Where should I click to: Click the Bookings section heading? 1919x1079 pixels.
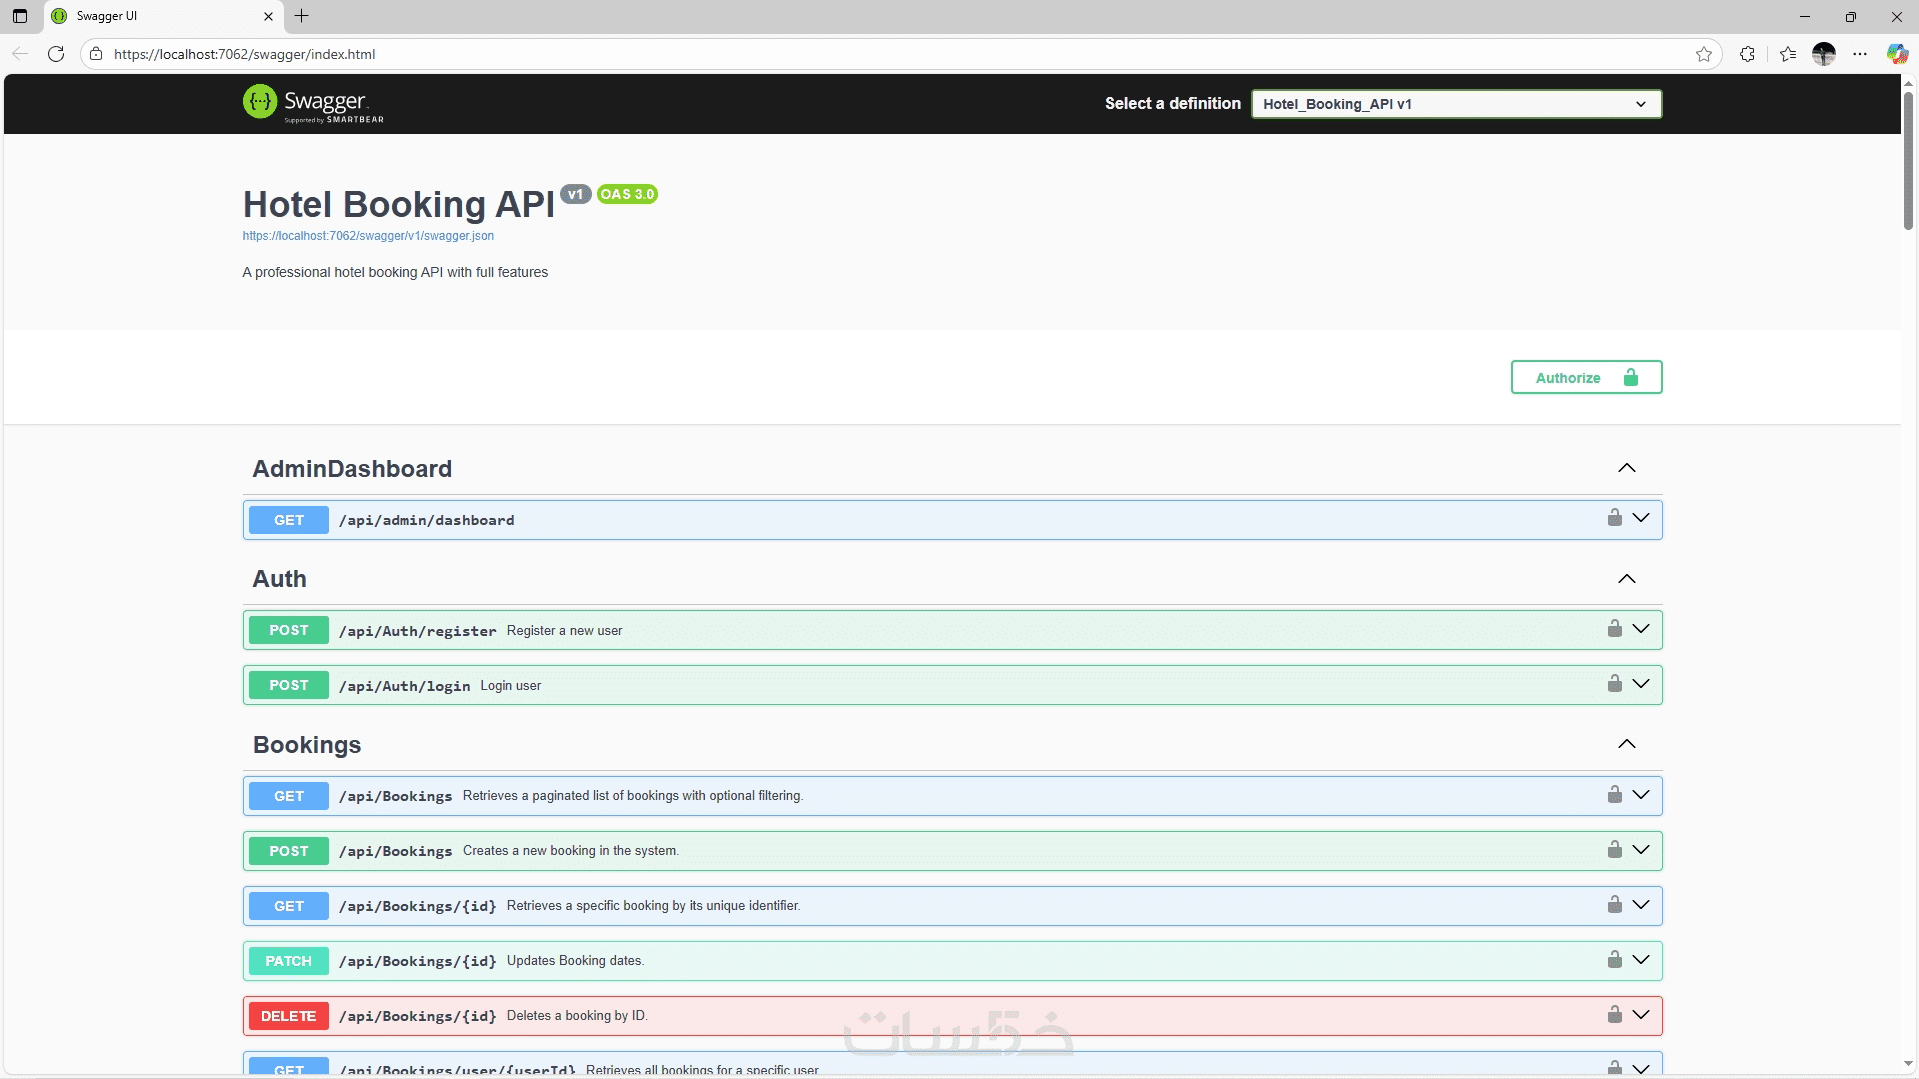[307, 745]
